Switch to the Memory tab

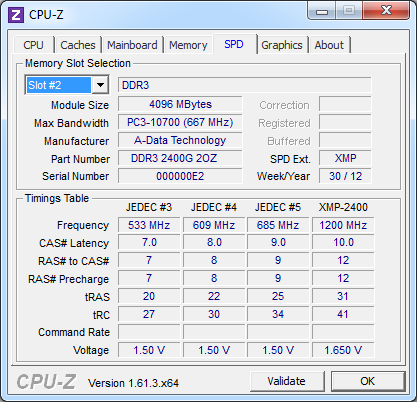tap(188, 45)
